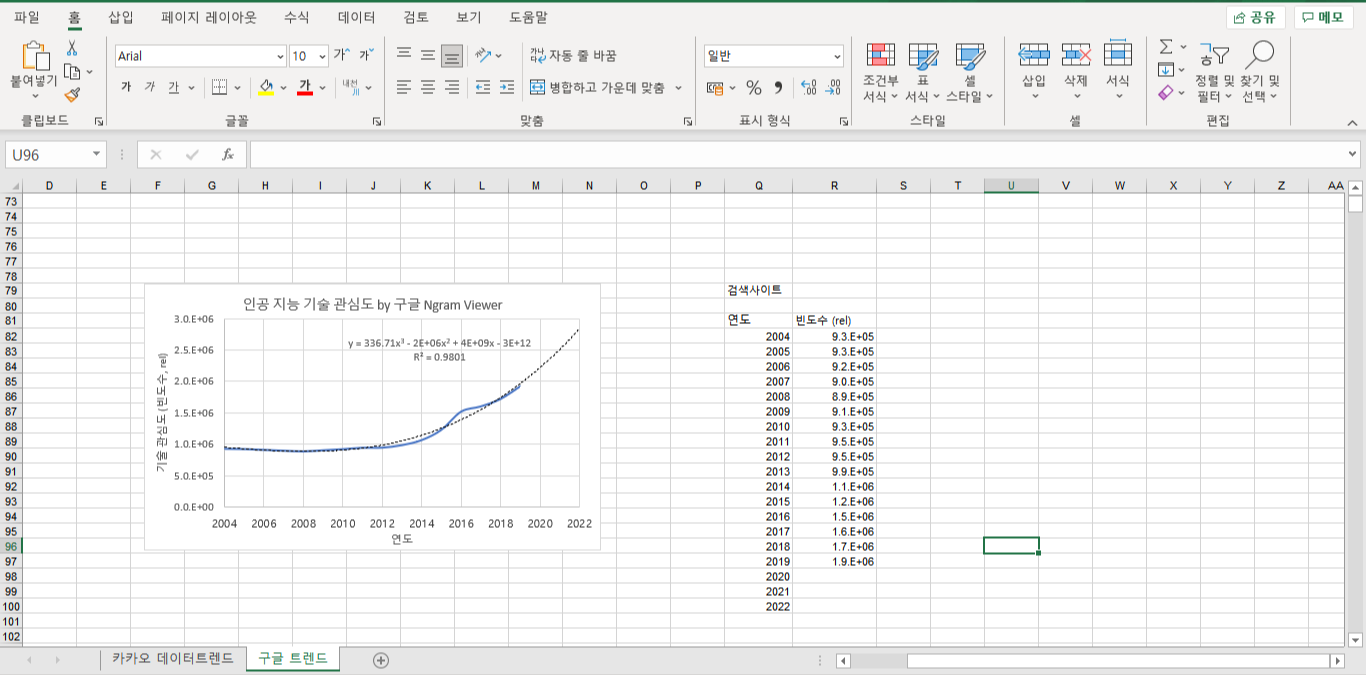
Task: Click the text orientation icon
Action: pos(484,56)
